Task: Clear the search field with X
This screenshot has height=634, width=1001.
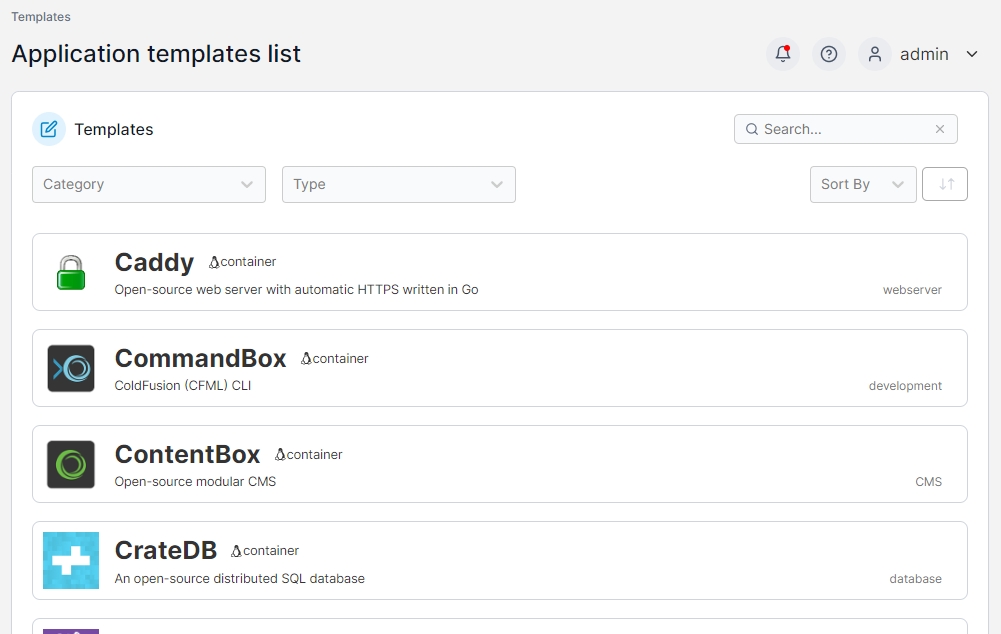Action: [940, 129]
